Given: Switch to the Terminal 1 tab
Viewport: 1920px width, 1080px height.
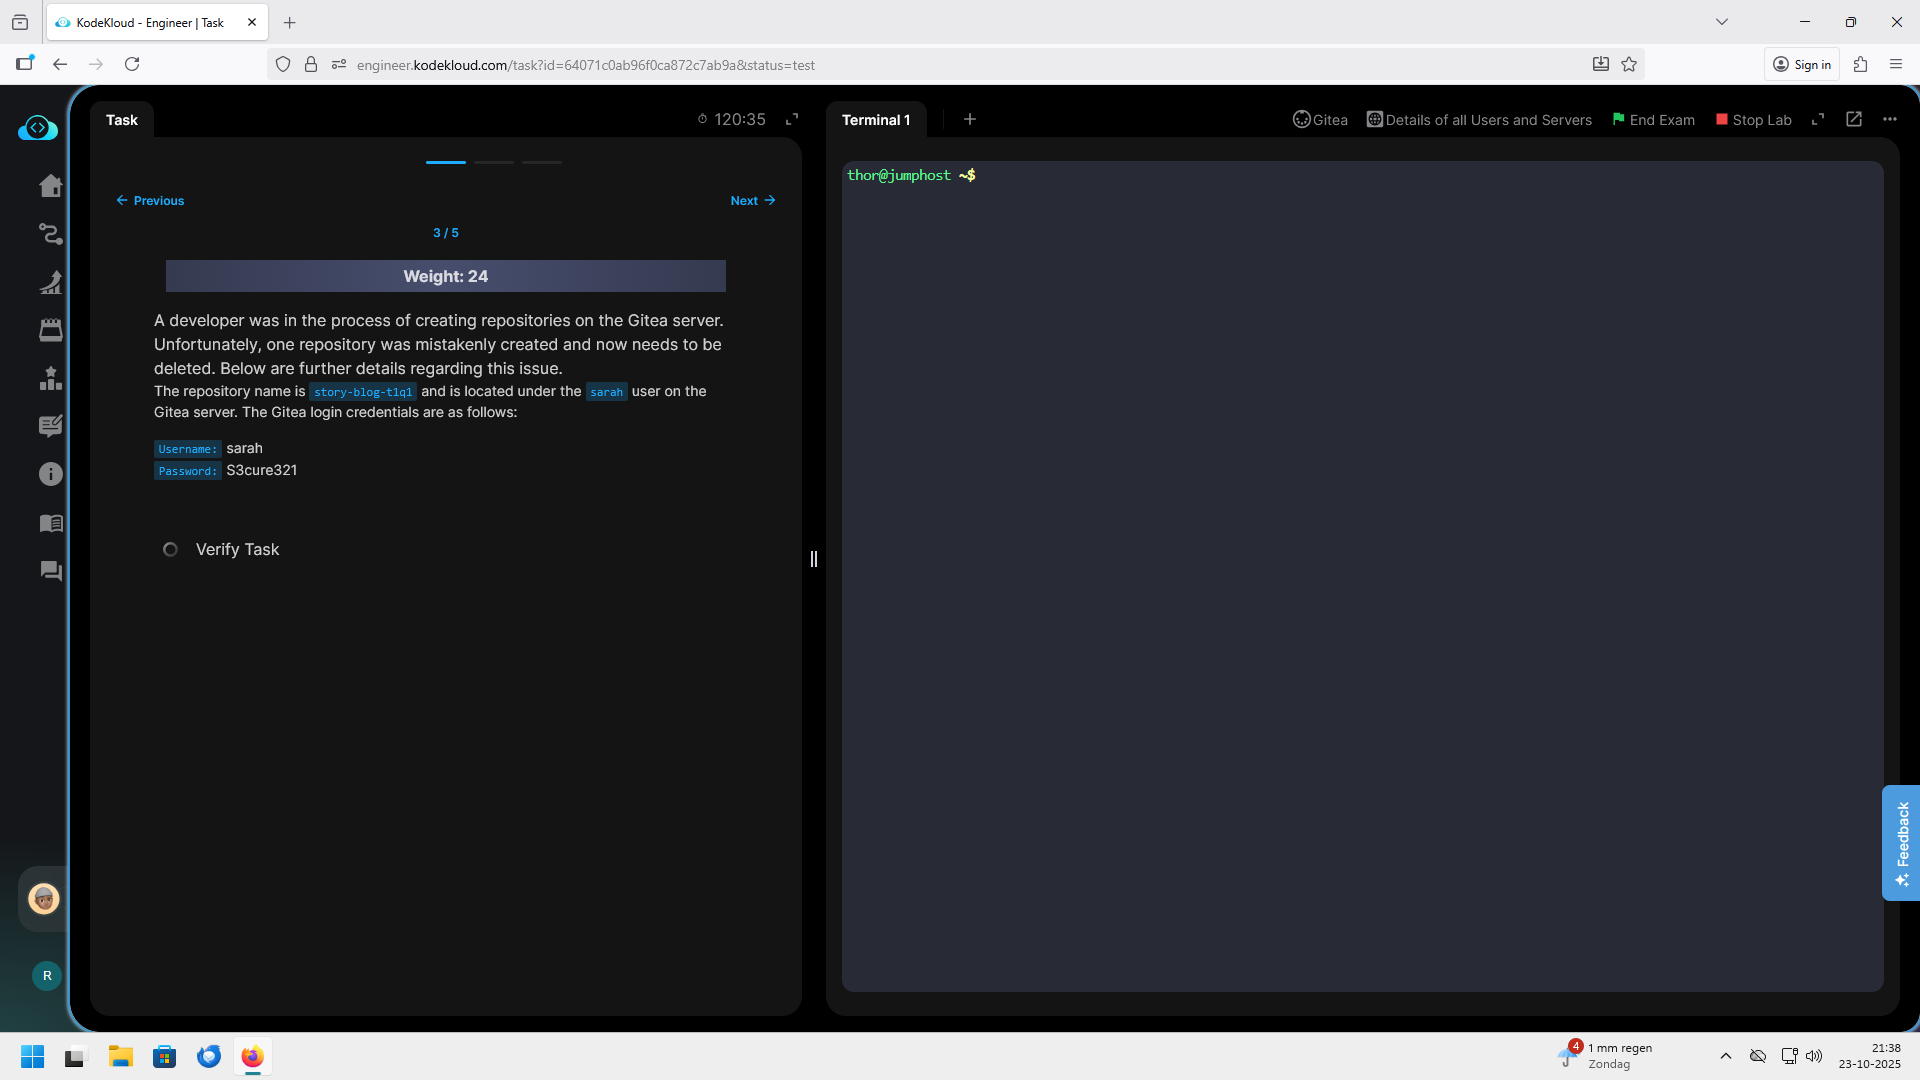Looking at the screenshot, I should click(x=875, y=120).
